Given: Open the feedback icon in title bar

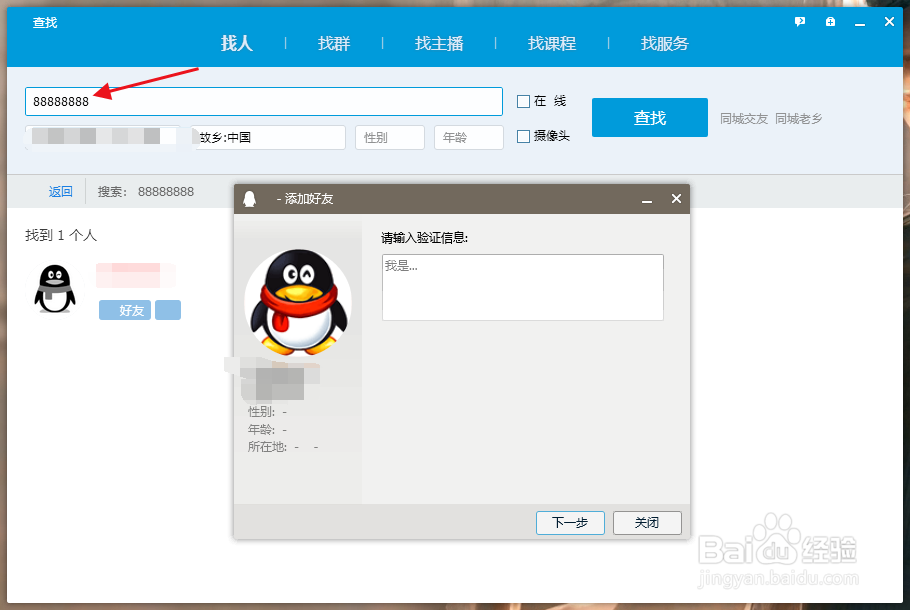Looking at the screenshot, I should coord(800,22).
